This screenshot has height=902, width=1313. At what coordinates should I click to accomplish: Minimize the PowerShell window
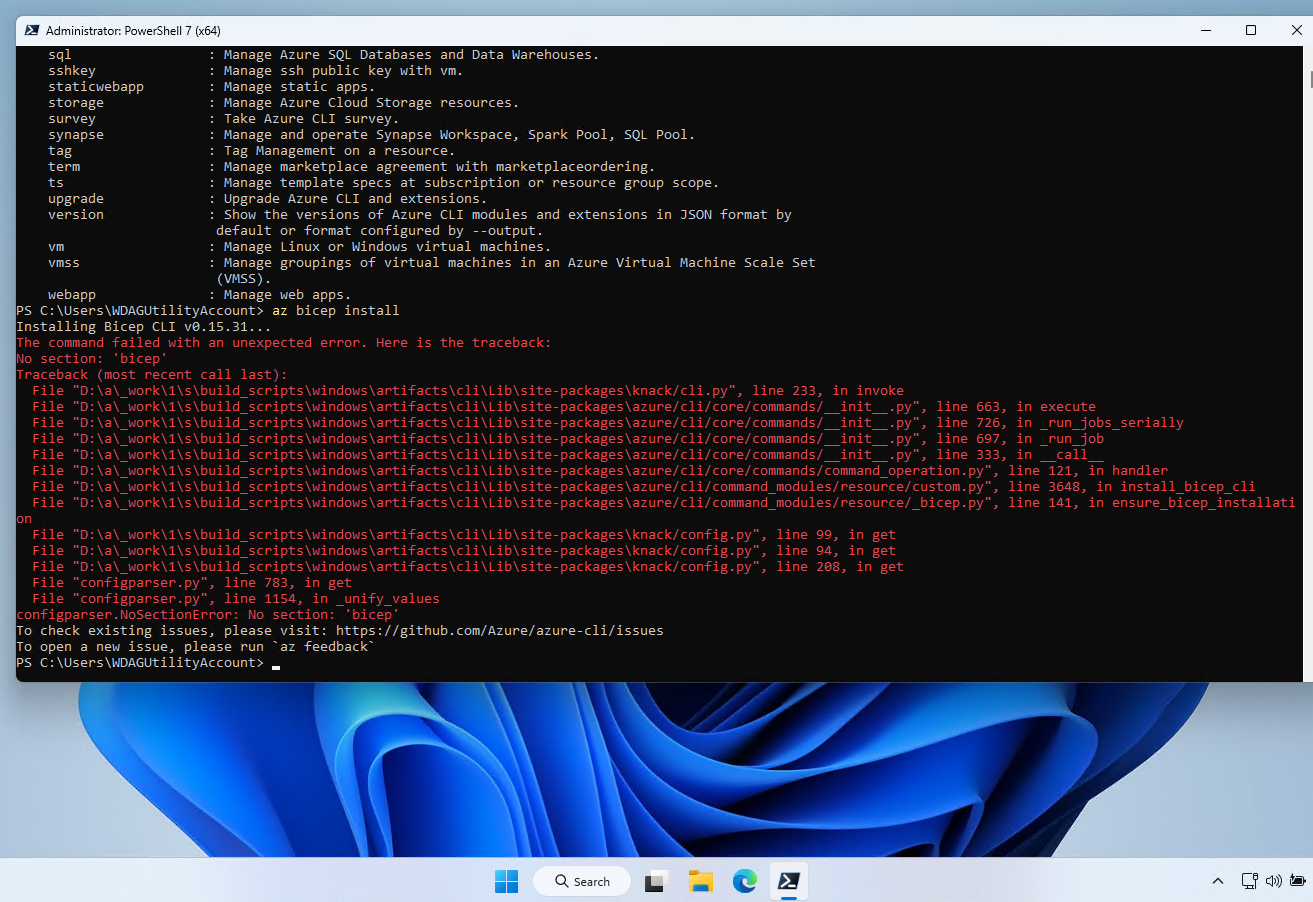point(1205,30)
